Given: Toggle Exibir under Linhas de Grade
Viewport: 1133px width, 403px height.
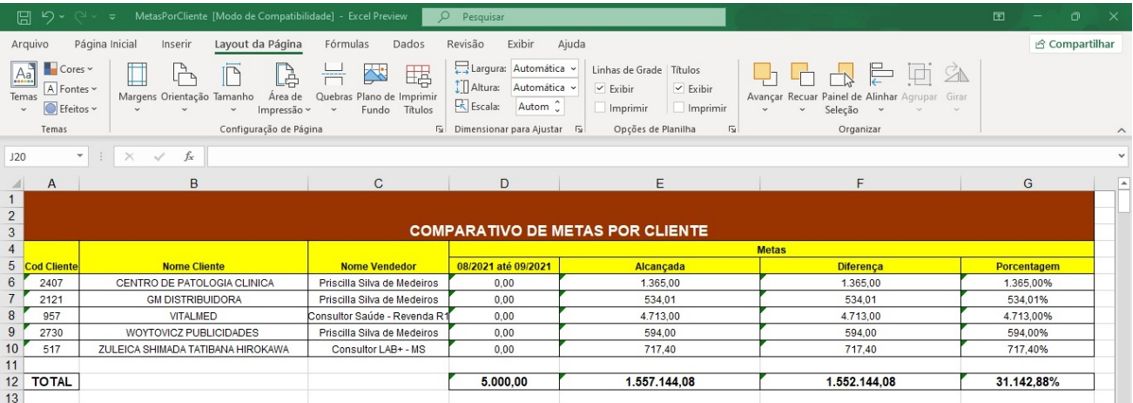Looking at the screenshot, I should 600,89.
